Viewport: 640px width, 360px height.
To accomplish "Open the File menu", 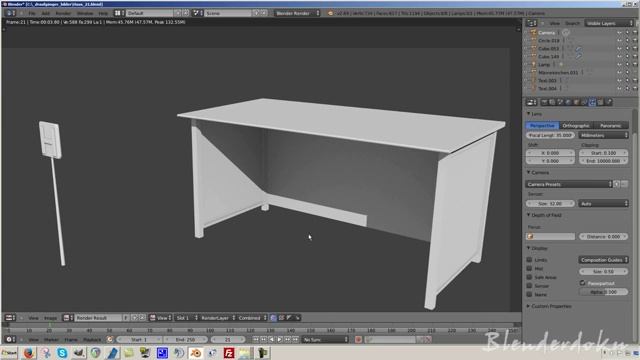I will pos(32,13).
